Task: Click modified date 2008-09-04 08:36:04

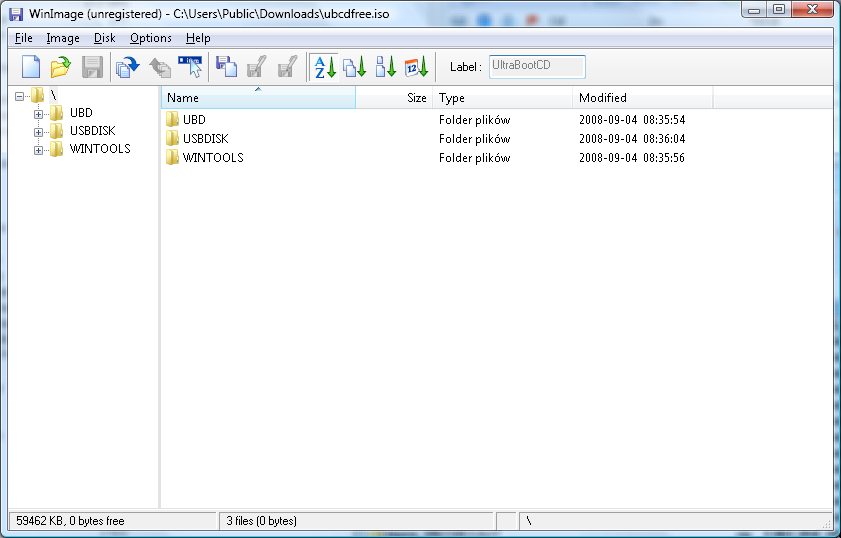Action: pyautogui.click(x=632, y=139)
